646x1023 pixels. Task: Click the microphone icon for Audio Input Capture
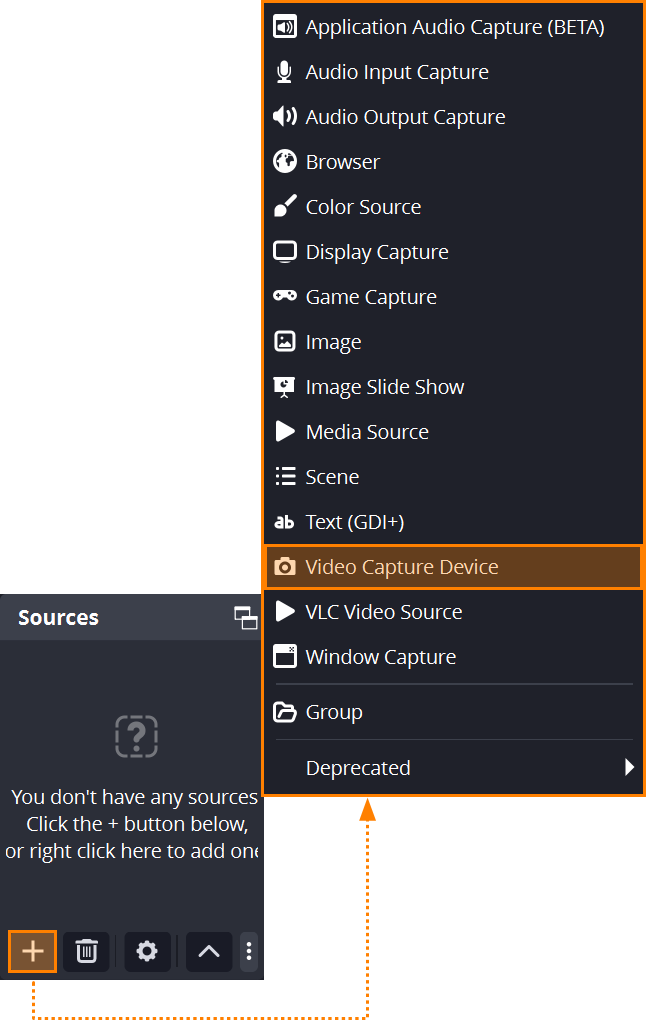click(285, 72)
